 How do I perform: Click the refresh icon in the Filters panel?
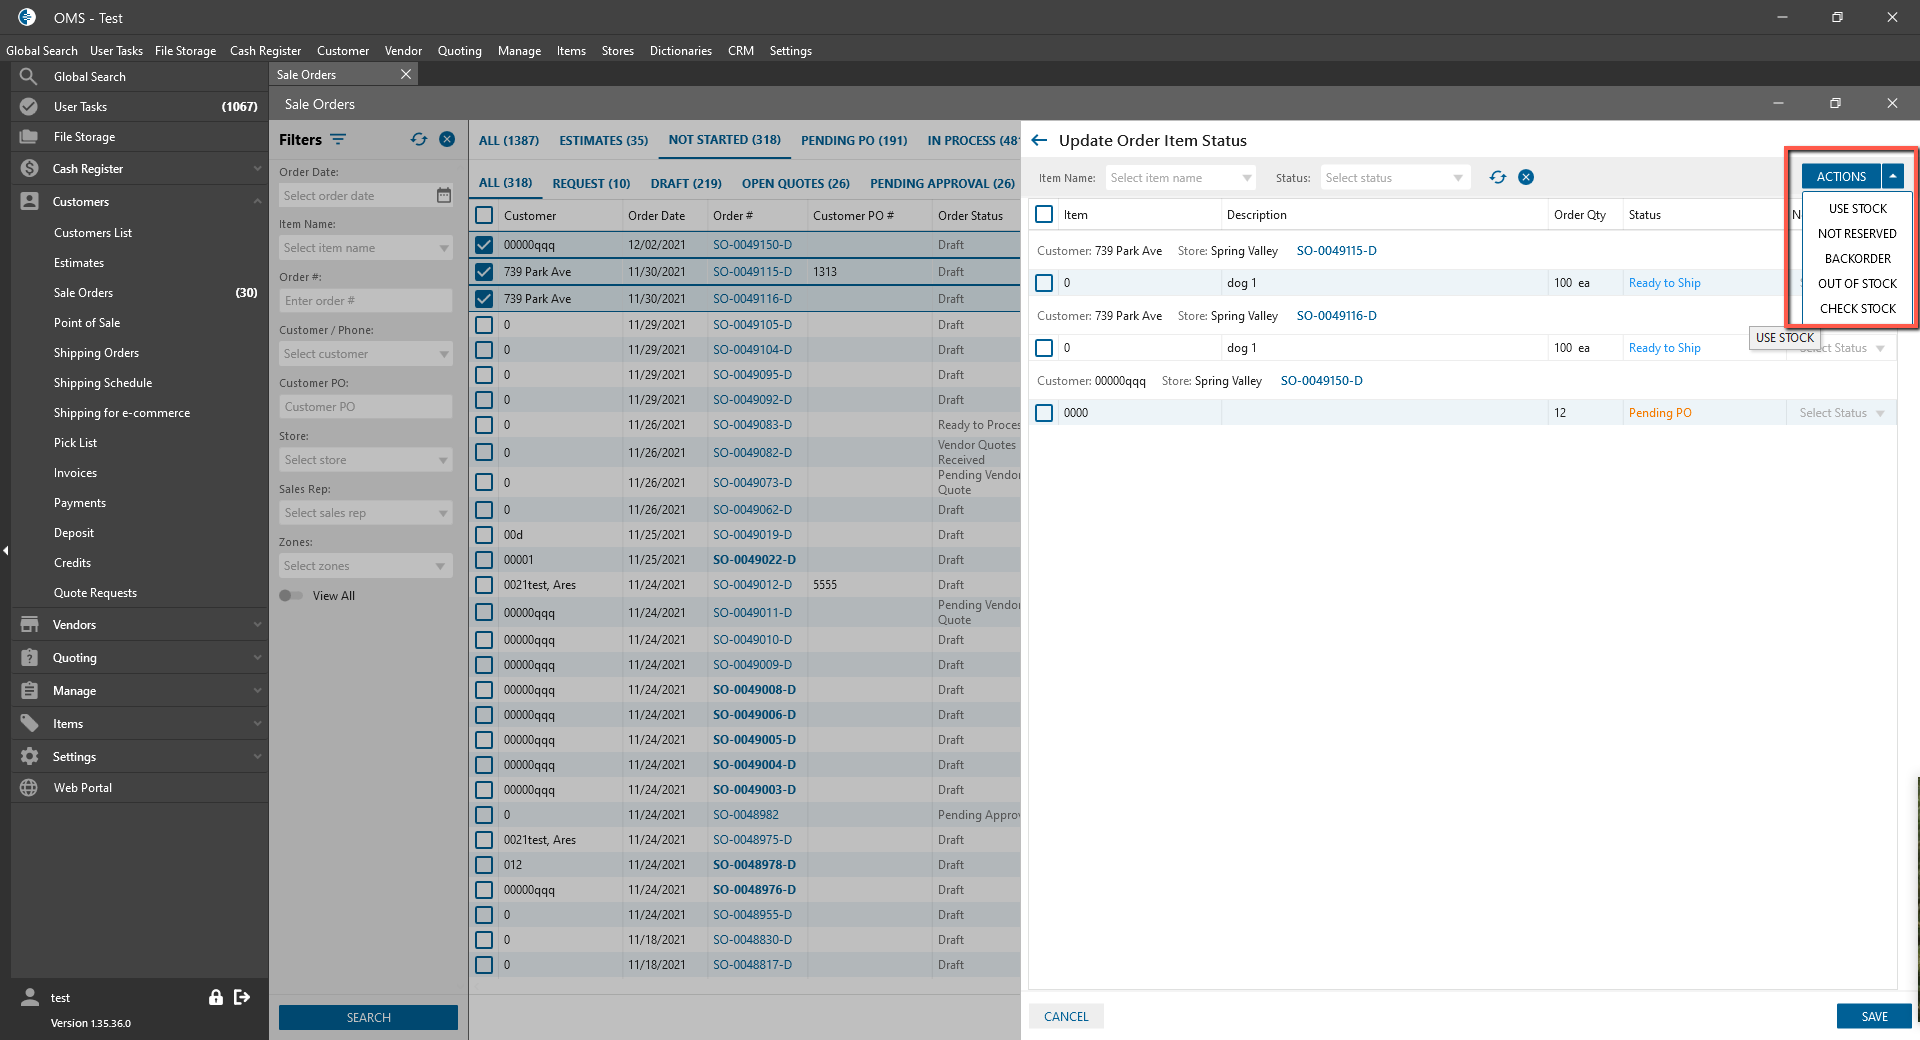click(419, 140)
